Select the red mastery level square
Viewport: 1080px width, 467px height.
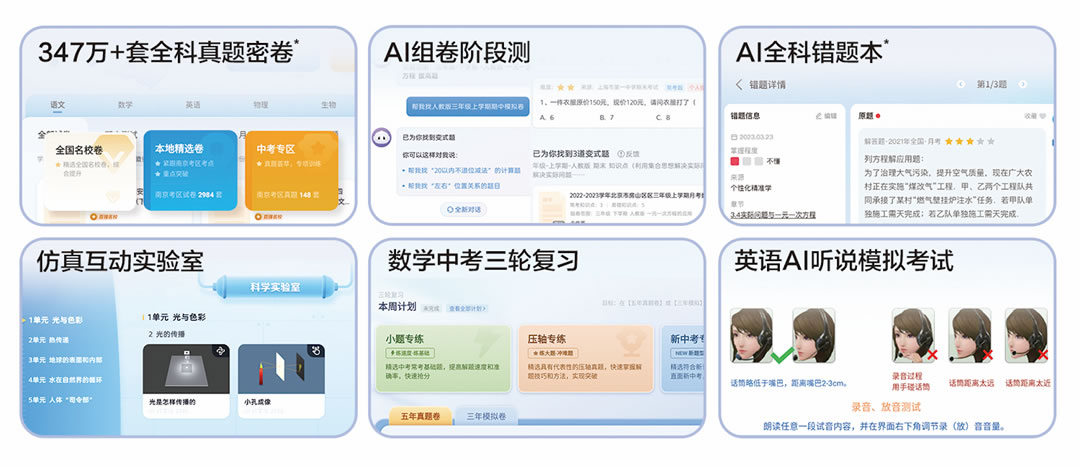tap(735, 161)
